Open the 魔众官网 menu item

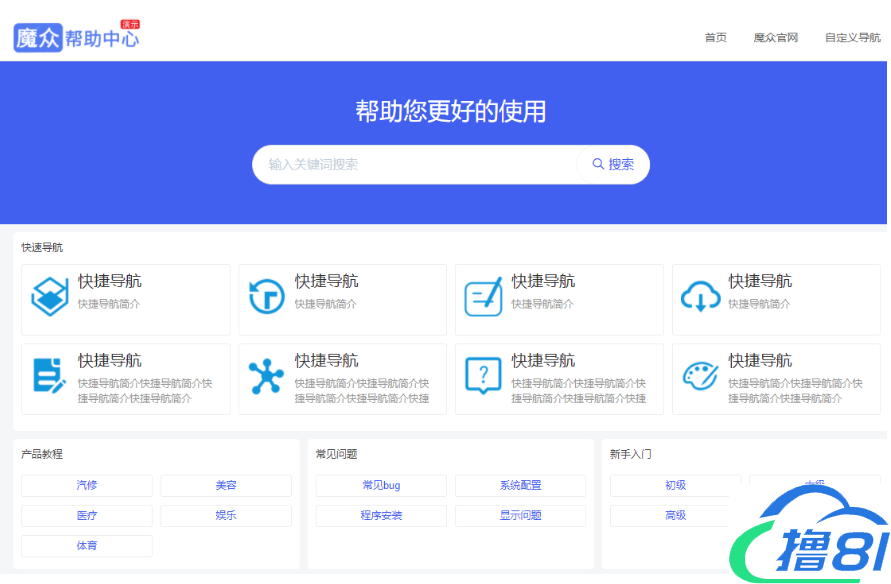[x=775, y=38]
